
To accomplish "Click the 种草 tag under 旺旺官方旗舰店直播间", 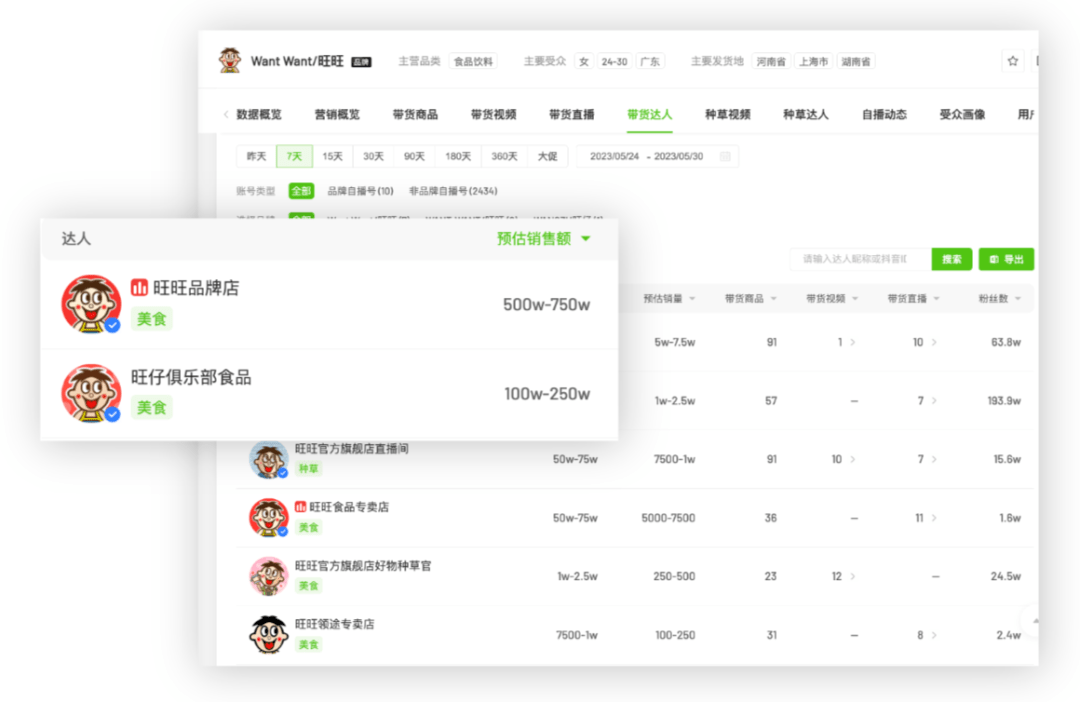I will pos(309,468).
